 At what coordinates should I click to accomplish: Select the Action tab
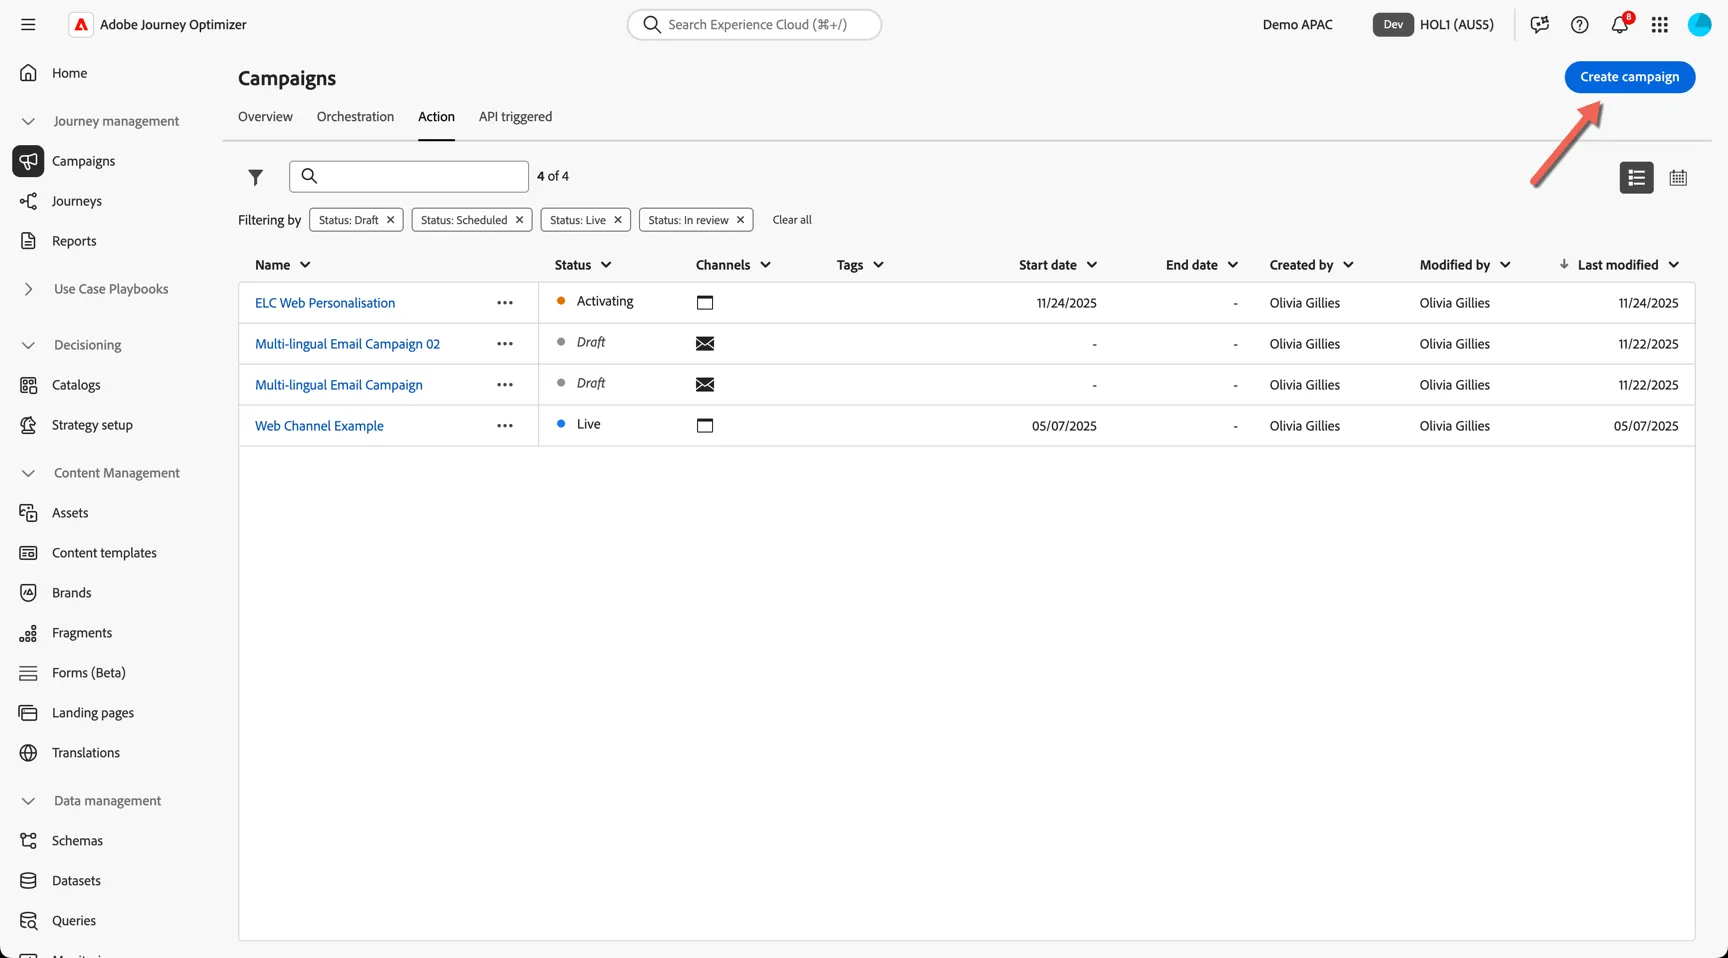click(x=436, y=117)
